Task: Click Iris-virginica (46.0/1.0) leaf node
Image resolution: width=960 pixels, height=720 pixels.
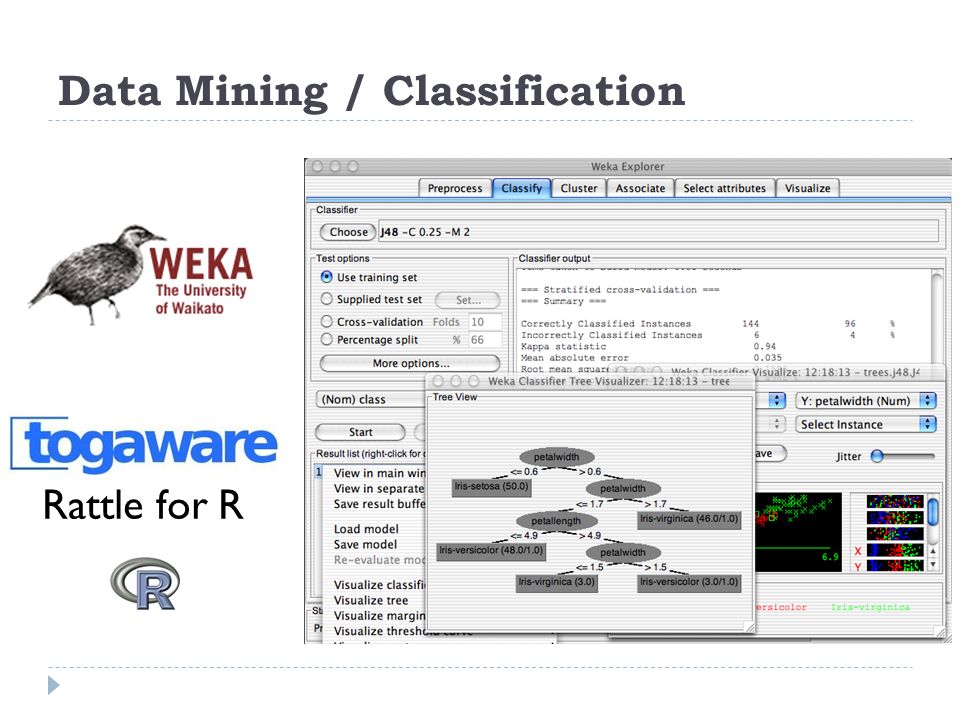Action: 689,519
